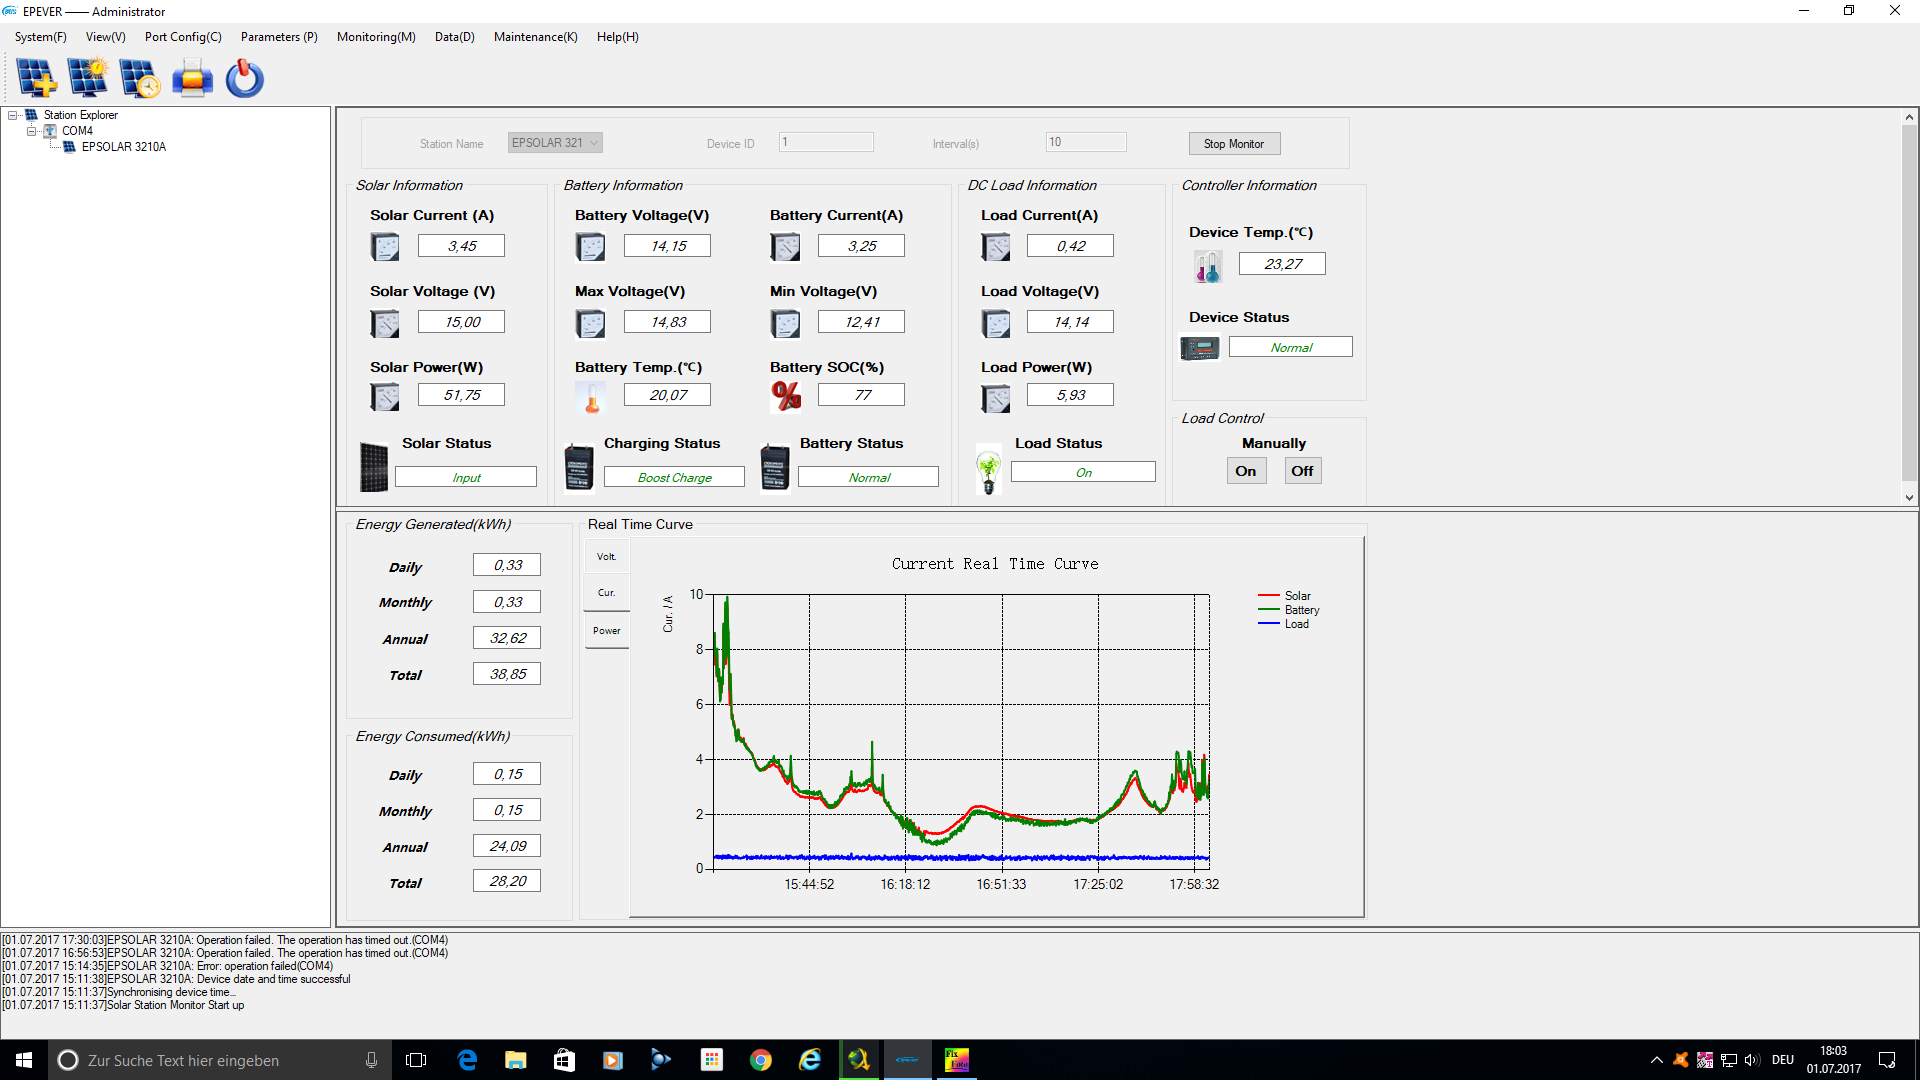Click the printer toolbar icon
This screenshot has width=1920, height=1080.
pyautogui.click(x=192, y=78)
